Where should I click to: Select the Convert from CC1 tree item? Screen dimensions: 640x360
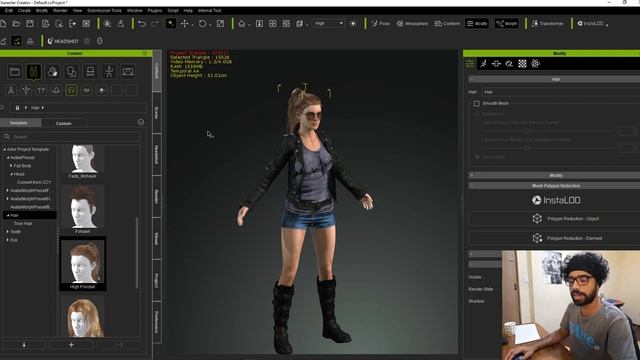tap(34, 182)
